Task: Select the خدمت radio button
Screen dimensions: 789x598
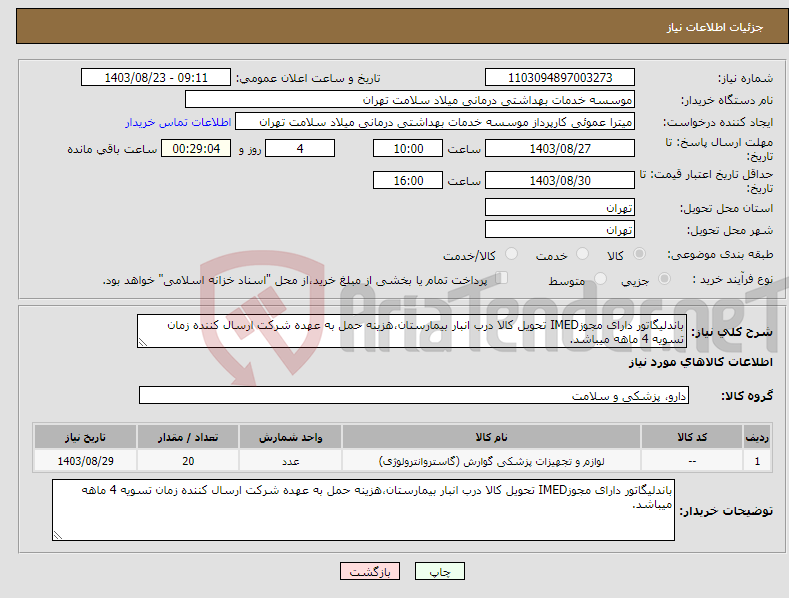Action: 582,254
